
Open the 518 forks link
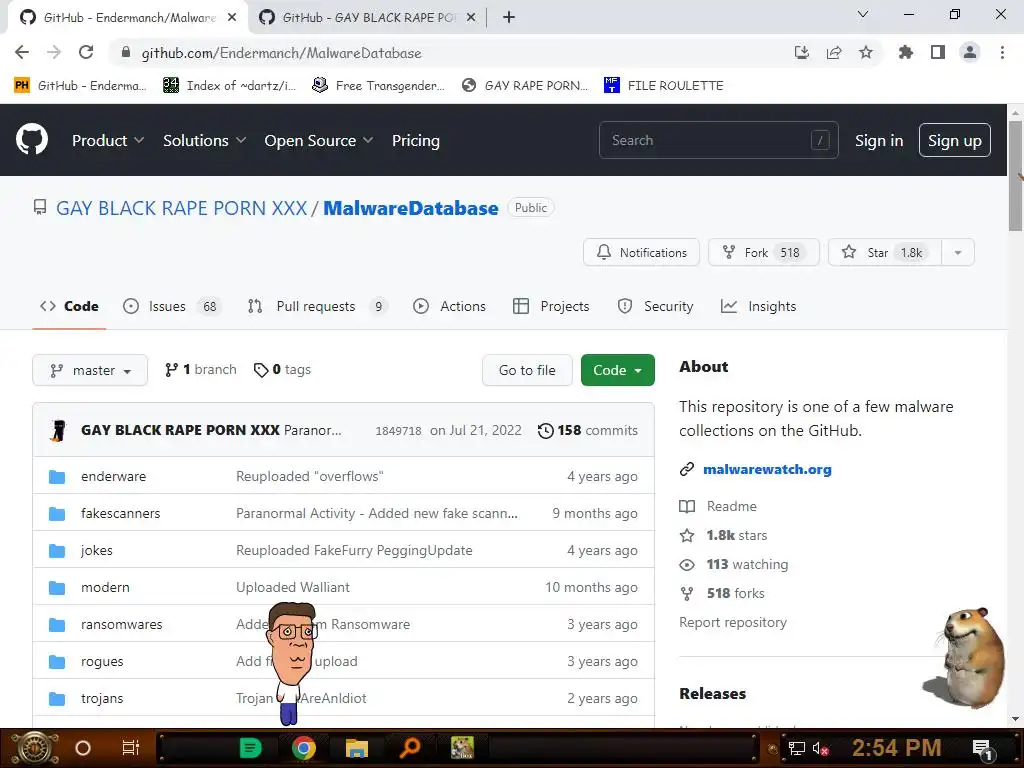[x=722, y=594]
